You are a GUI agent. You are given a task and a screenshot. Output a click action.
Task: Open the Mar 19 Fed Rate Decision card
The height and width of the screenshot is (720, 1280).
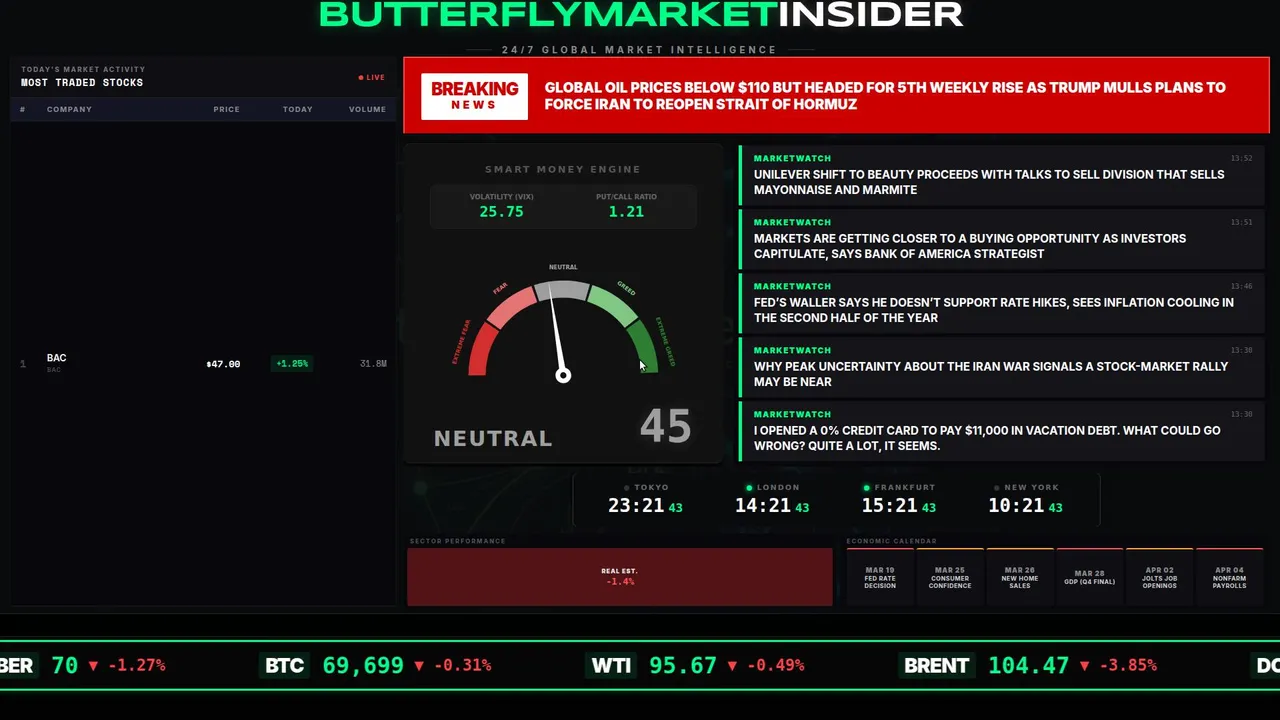pos(880,577)
